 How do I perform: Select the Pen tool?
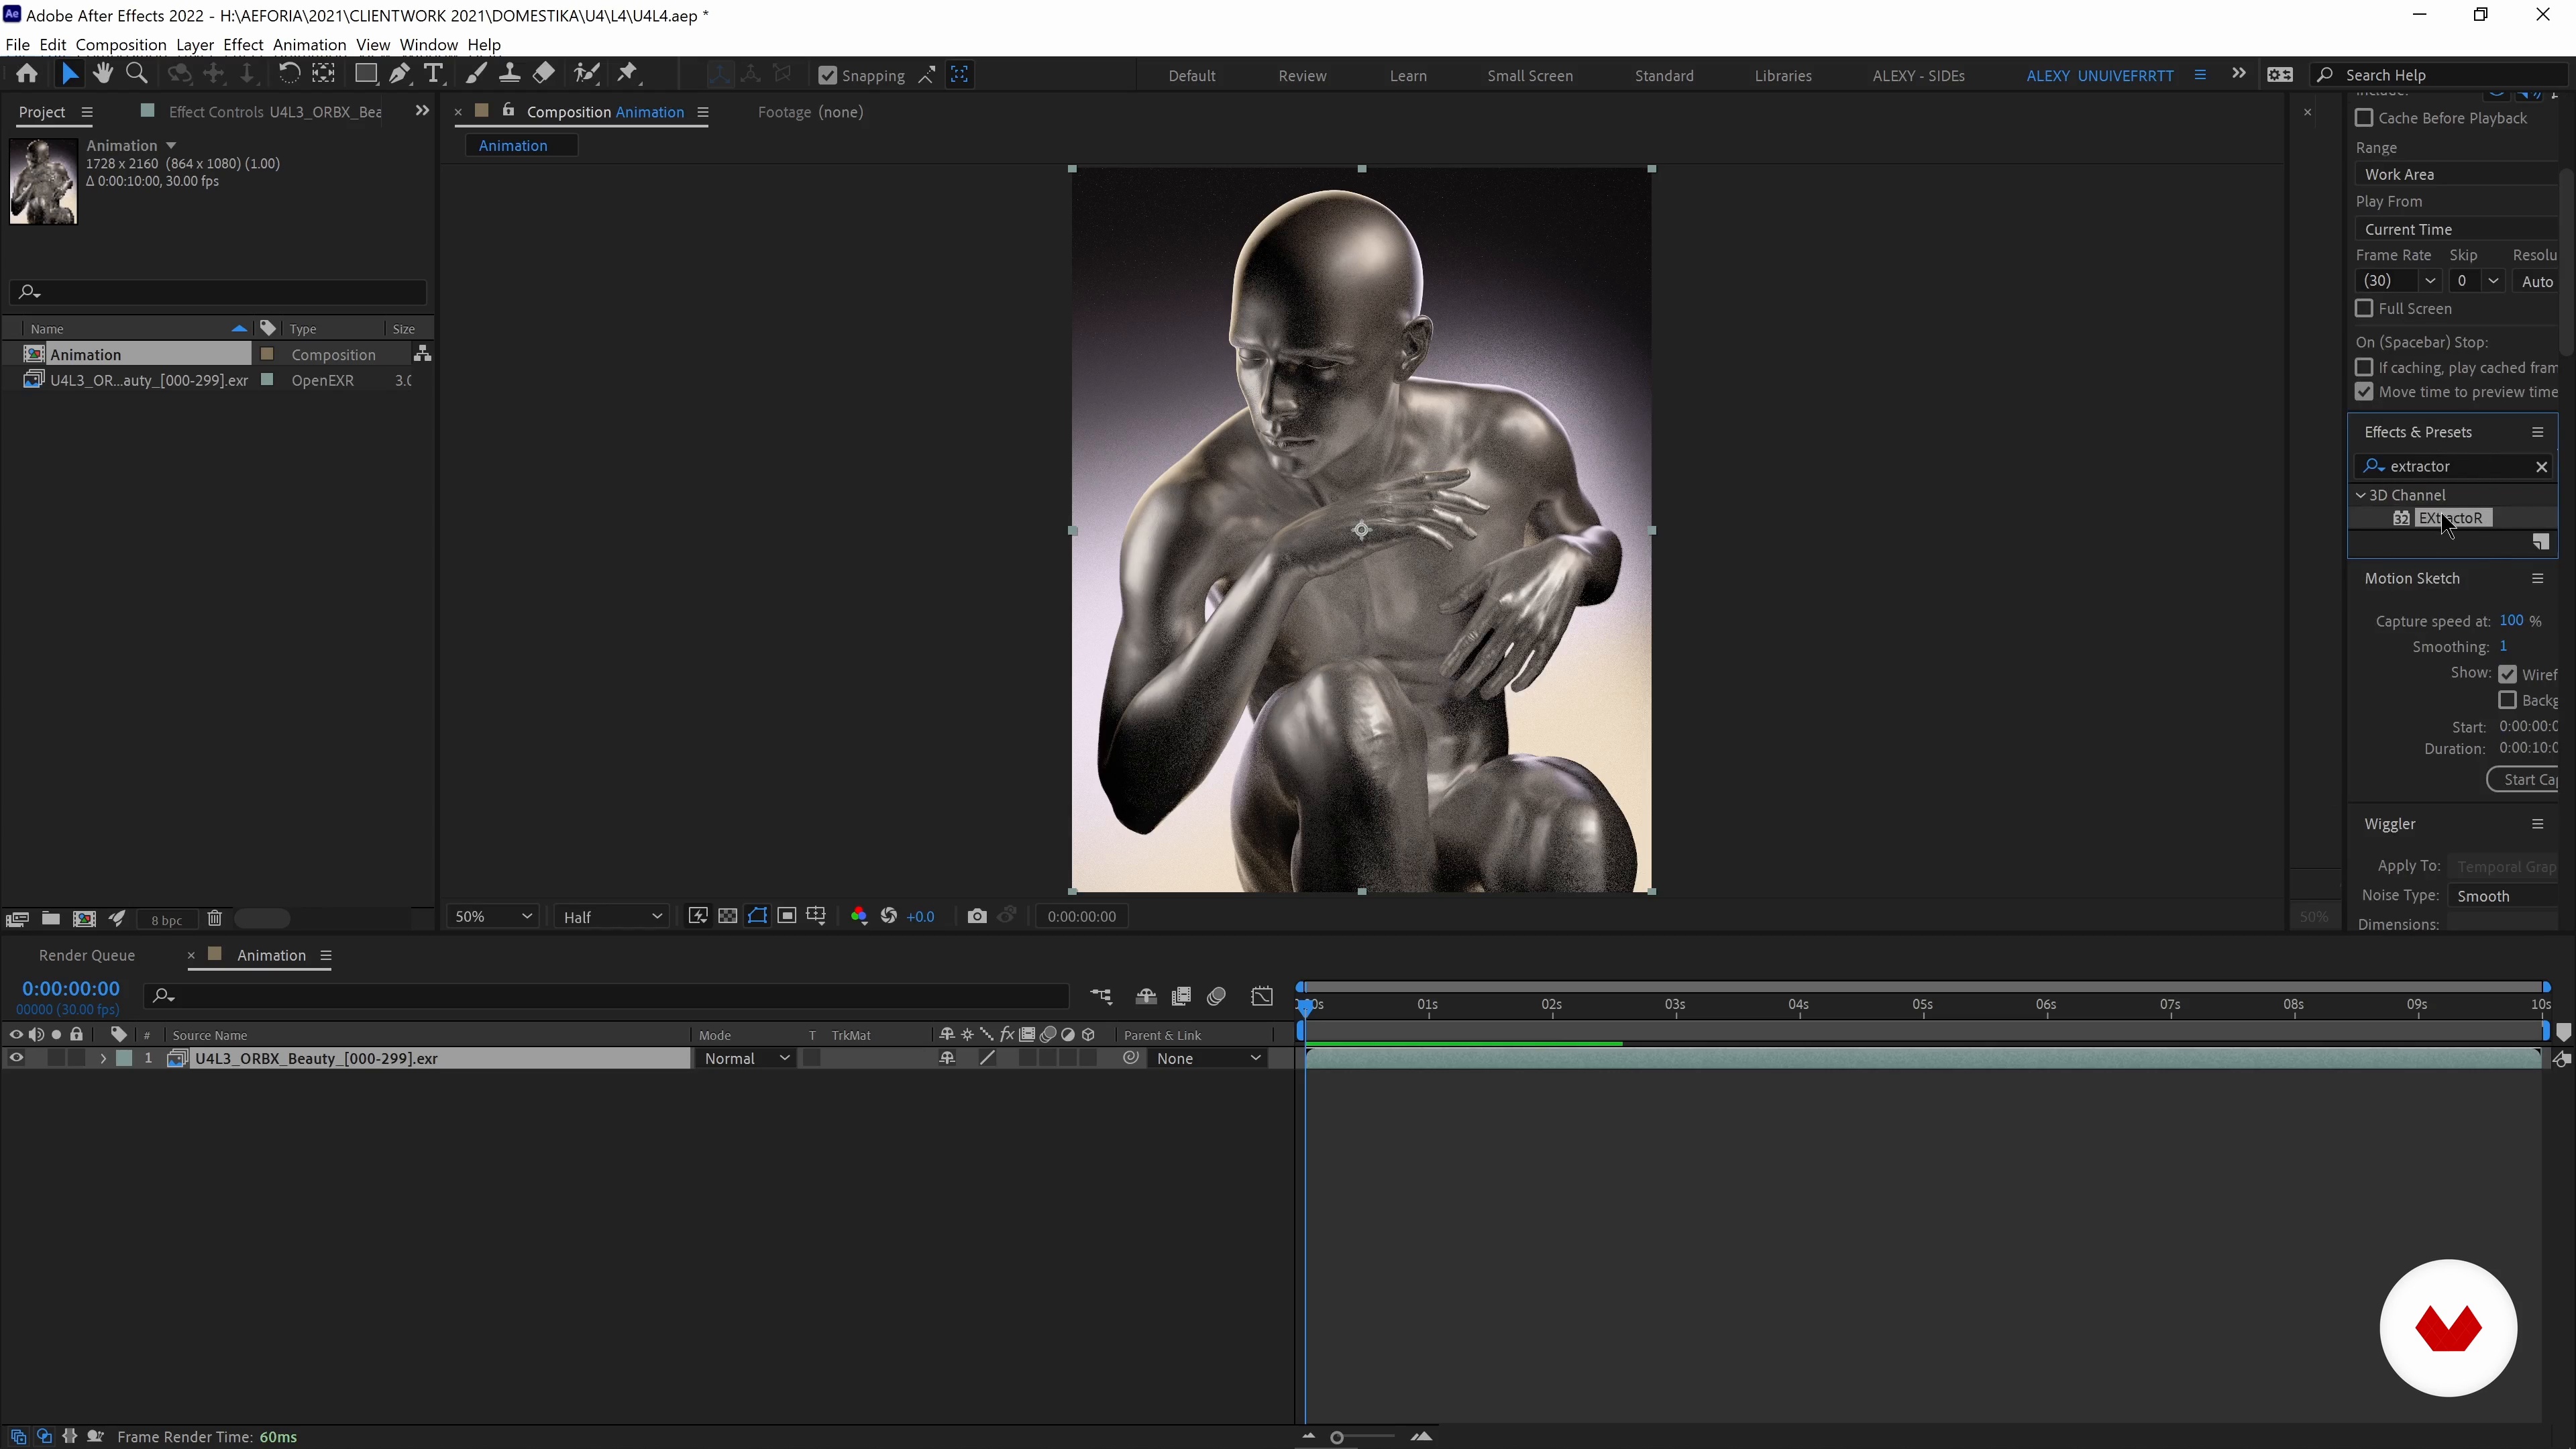click(400, 74)
